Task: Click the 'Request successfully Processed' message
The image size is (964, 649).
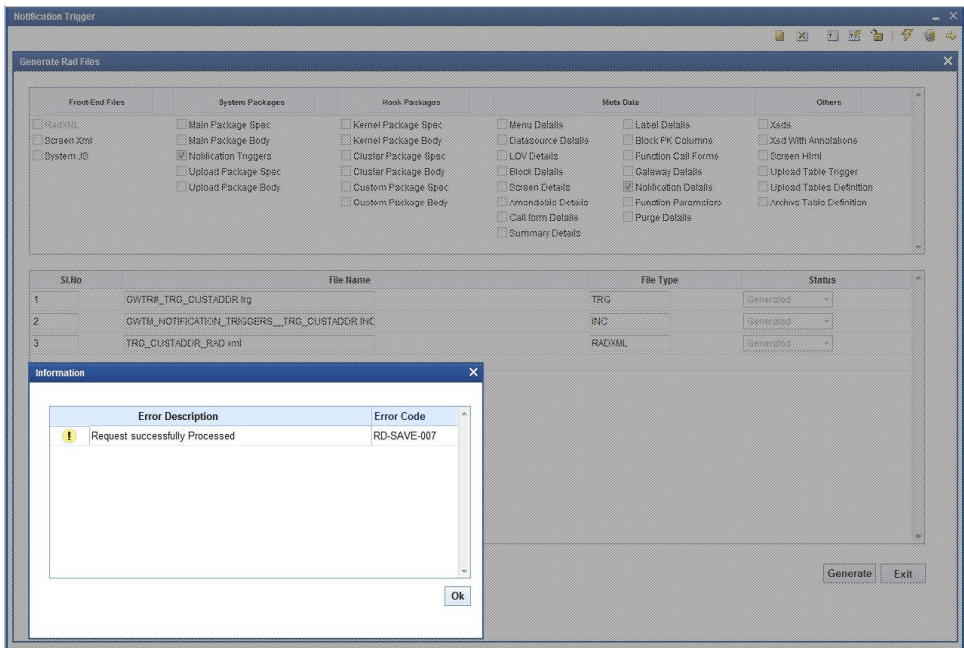Action: [163, 436]
